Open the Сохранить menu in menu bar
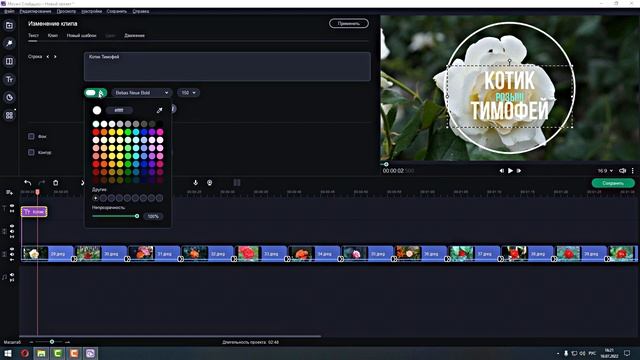 click(117, 11)
